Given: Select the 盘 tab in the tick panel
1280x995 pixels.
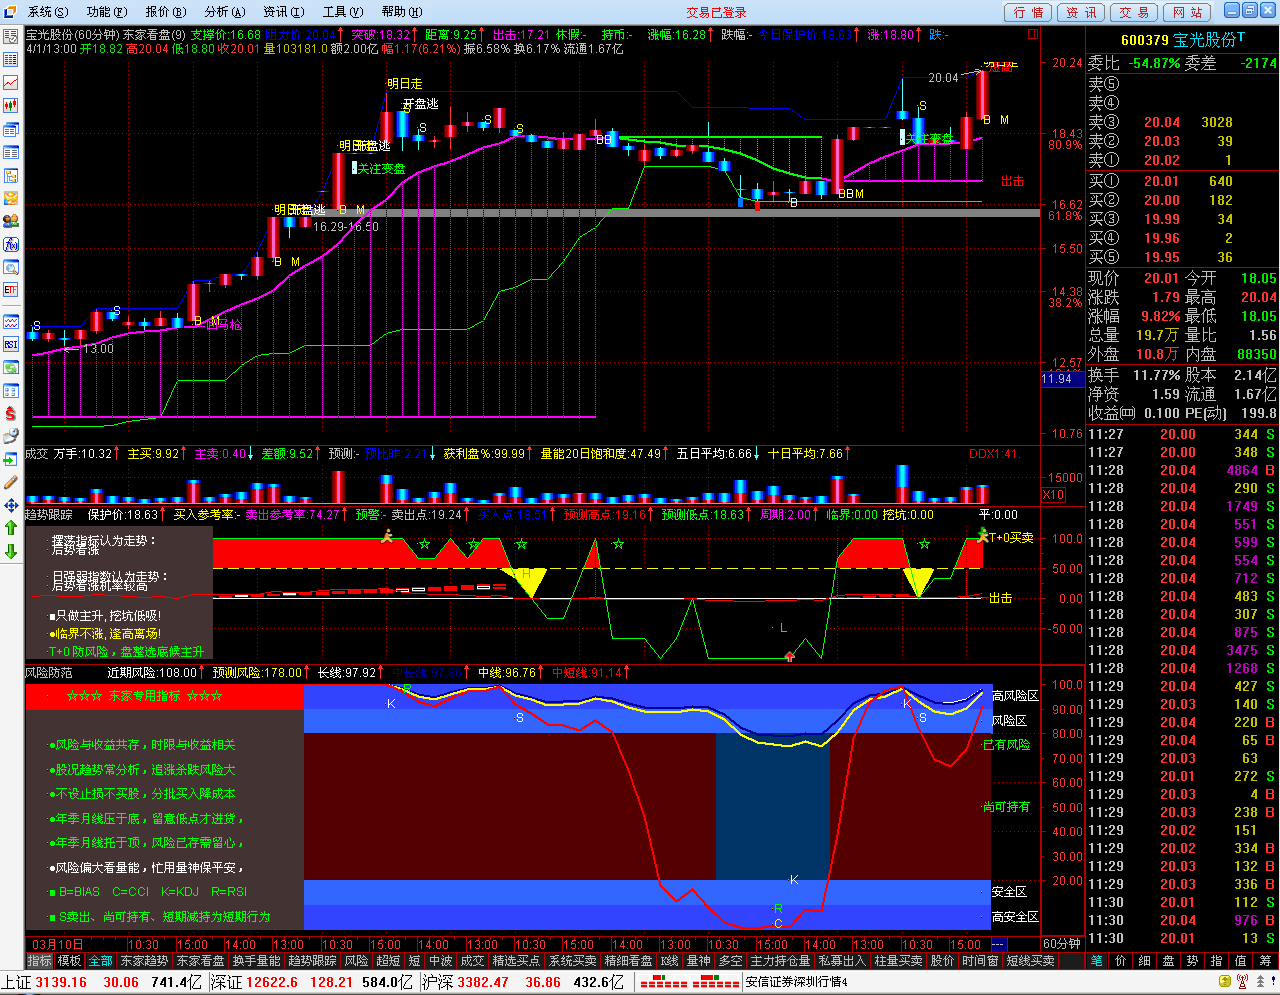Looking at the screenshot, I should (1168, 961).
